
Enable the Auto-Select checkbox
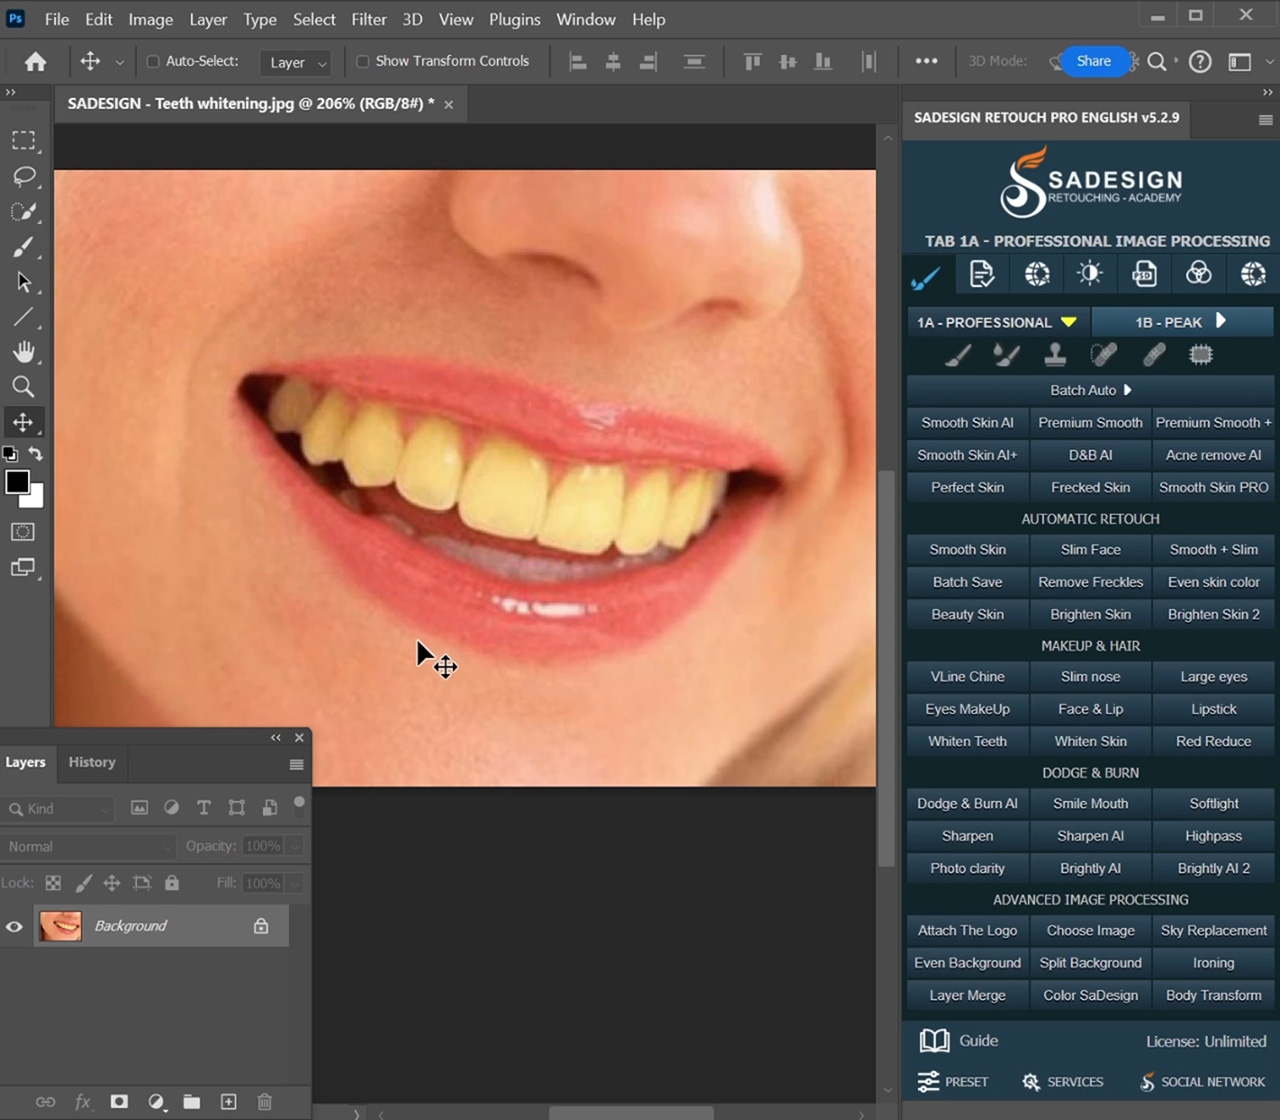[x=153, y=62]
